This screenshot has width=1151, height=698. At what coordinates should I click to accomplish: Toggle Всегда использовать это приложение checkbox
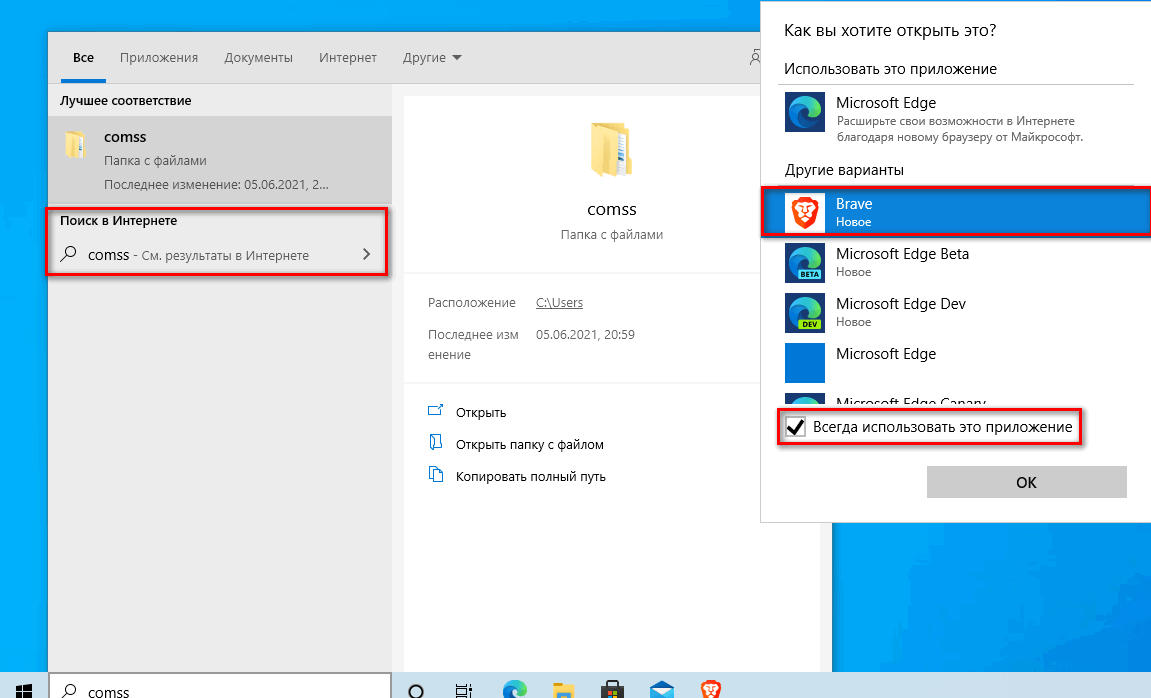pyautogui.click(x=796, y=426)
